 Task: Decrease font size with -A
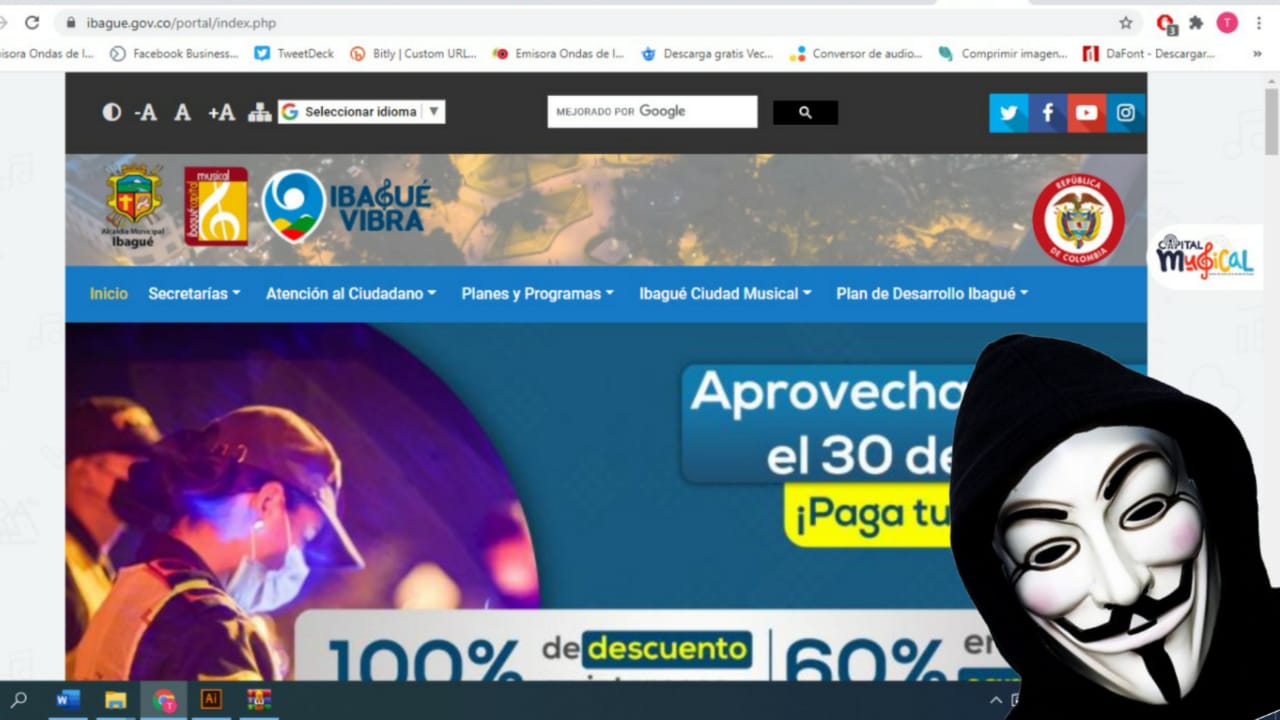(x=146, y=112)
